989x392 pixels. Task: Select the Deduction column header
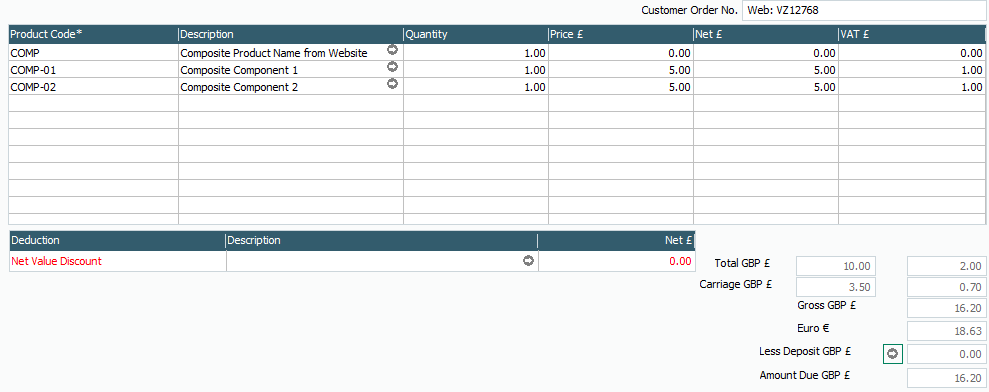(117, 241)
